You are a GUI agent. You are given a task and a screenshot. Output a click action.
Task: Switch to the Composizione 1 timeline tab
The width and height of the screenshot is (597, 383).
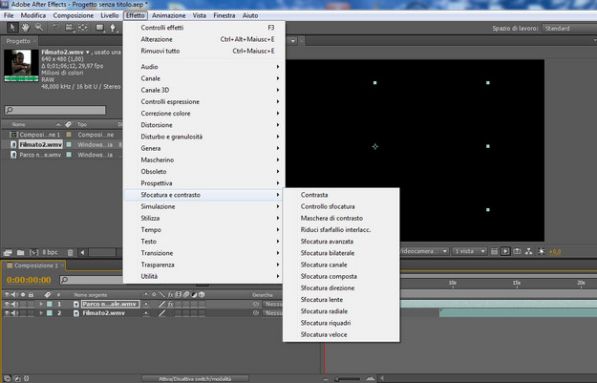point(35,265)
